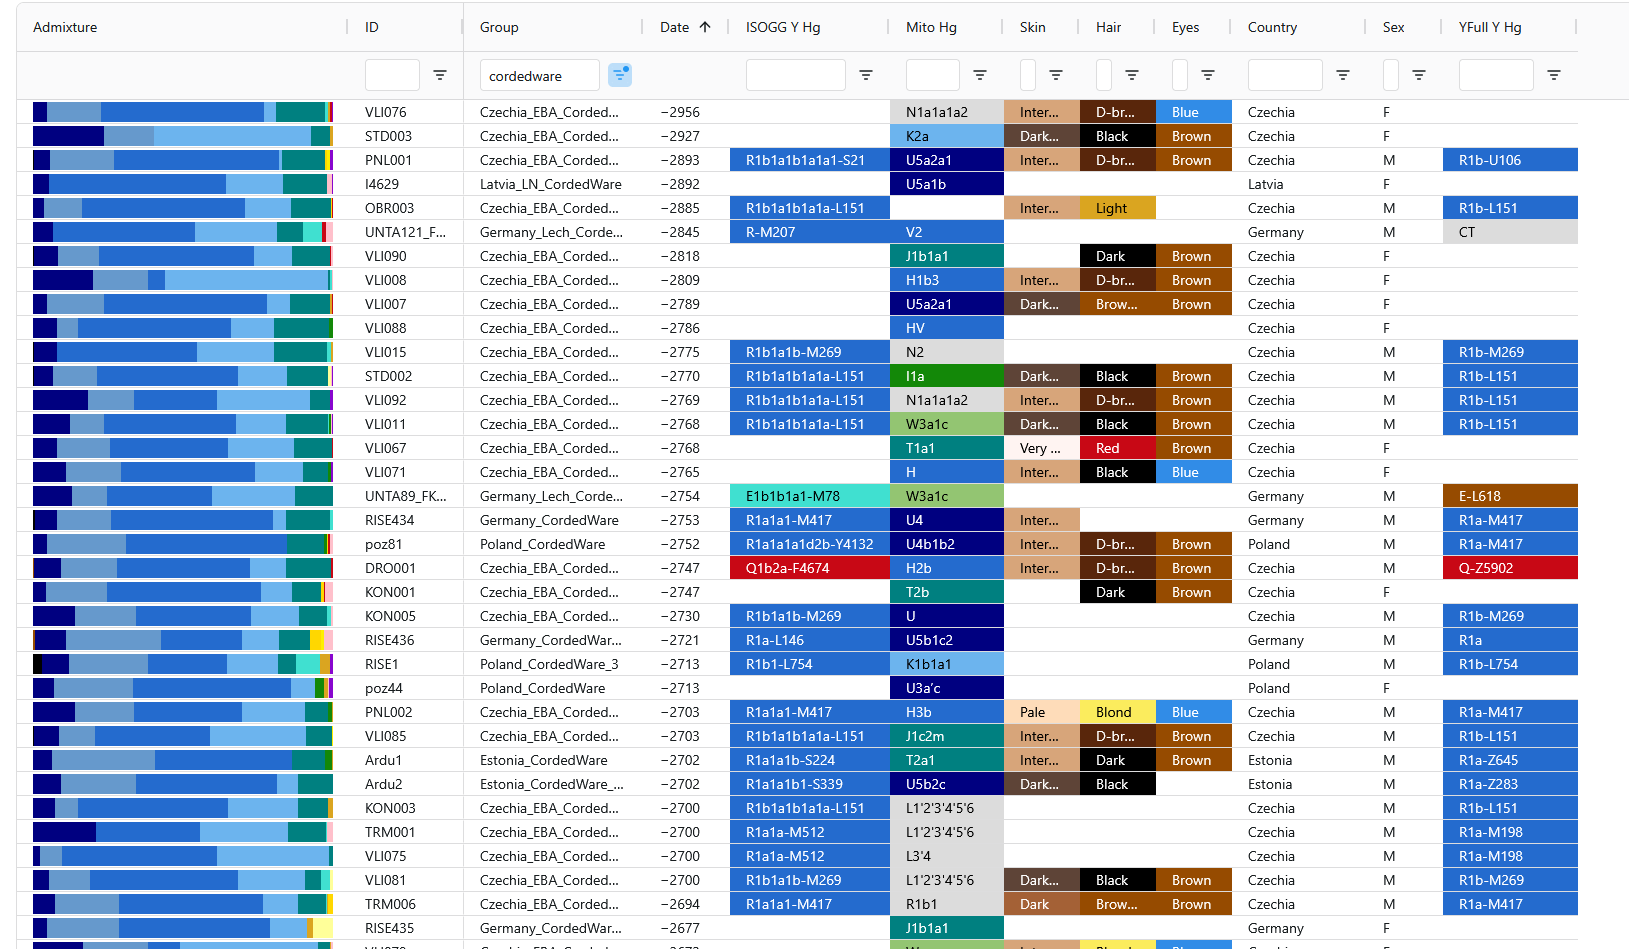Select the Blue eyes cell in VLI071 row

[x=1194, y=472]
